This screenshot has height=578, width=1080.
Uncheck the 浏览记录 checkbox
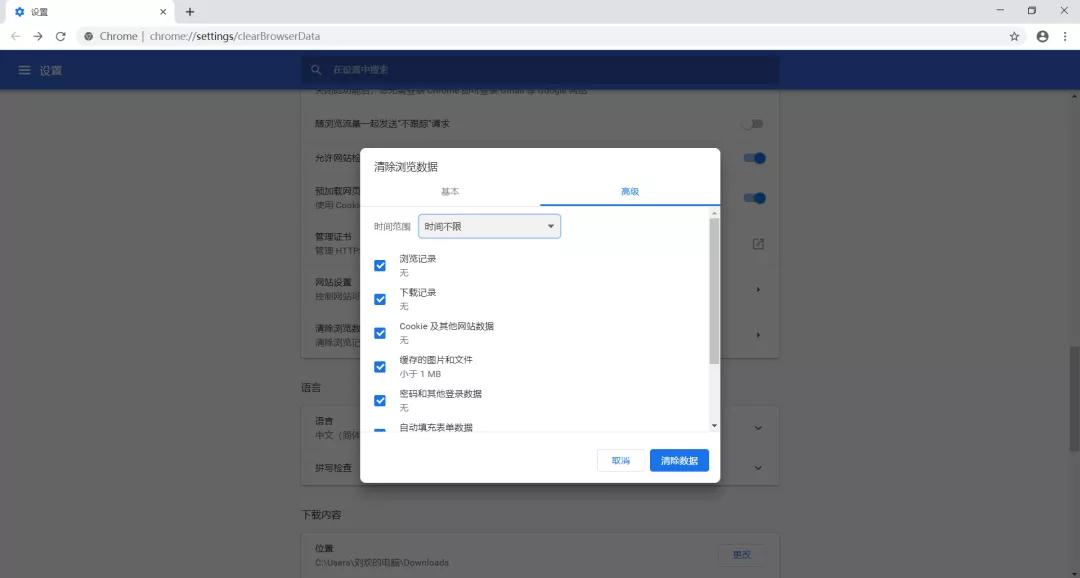tap(380, 265)
